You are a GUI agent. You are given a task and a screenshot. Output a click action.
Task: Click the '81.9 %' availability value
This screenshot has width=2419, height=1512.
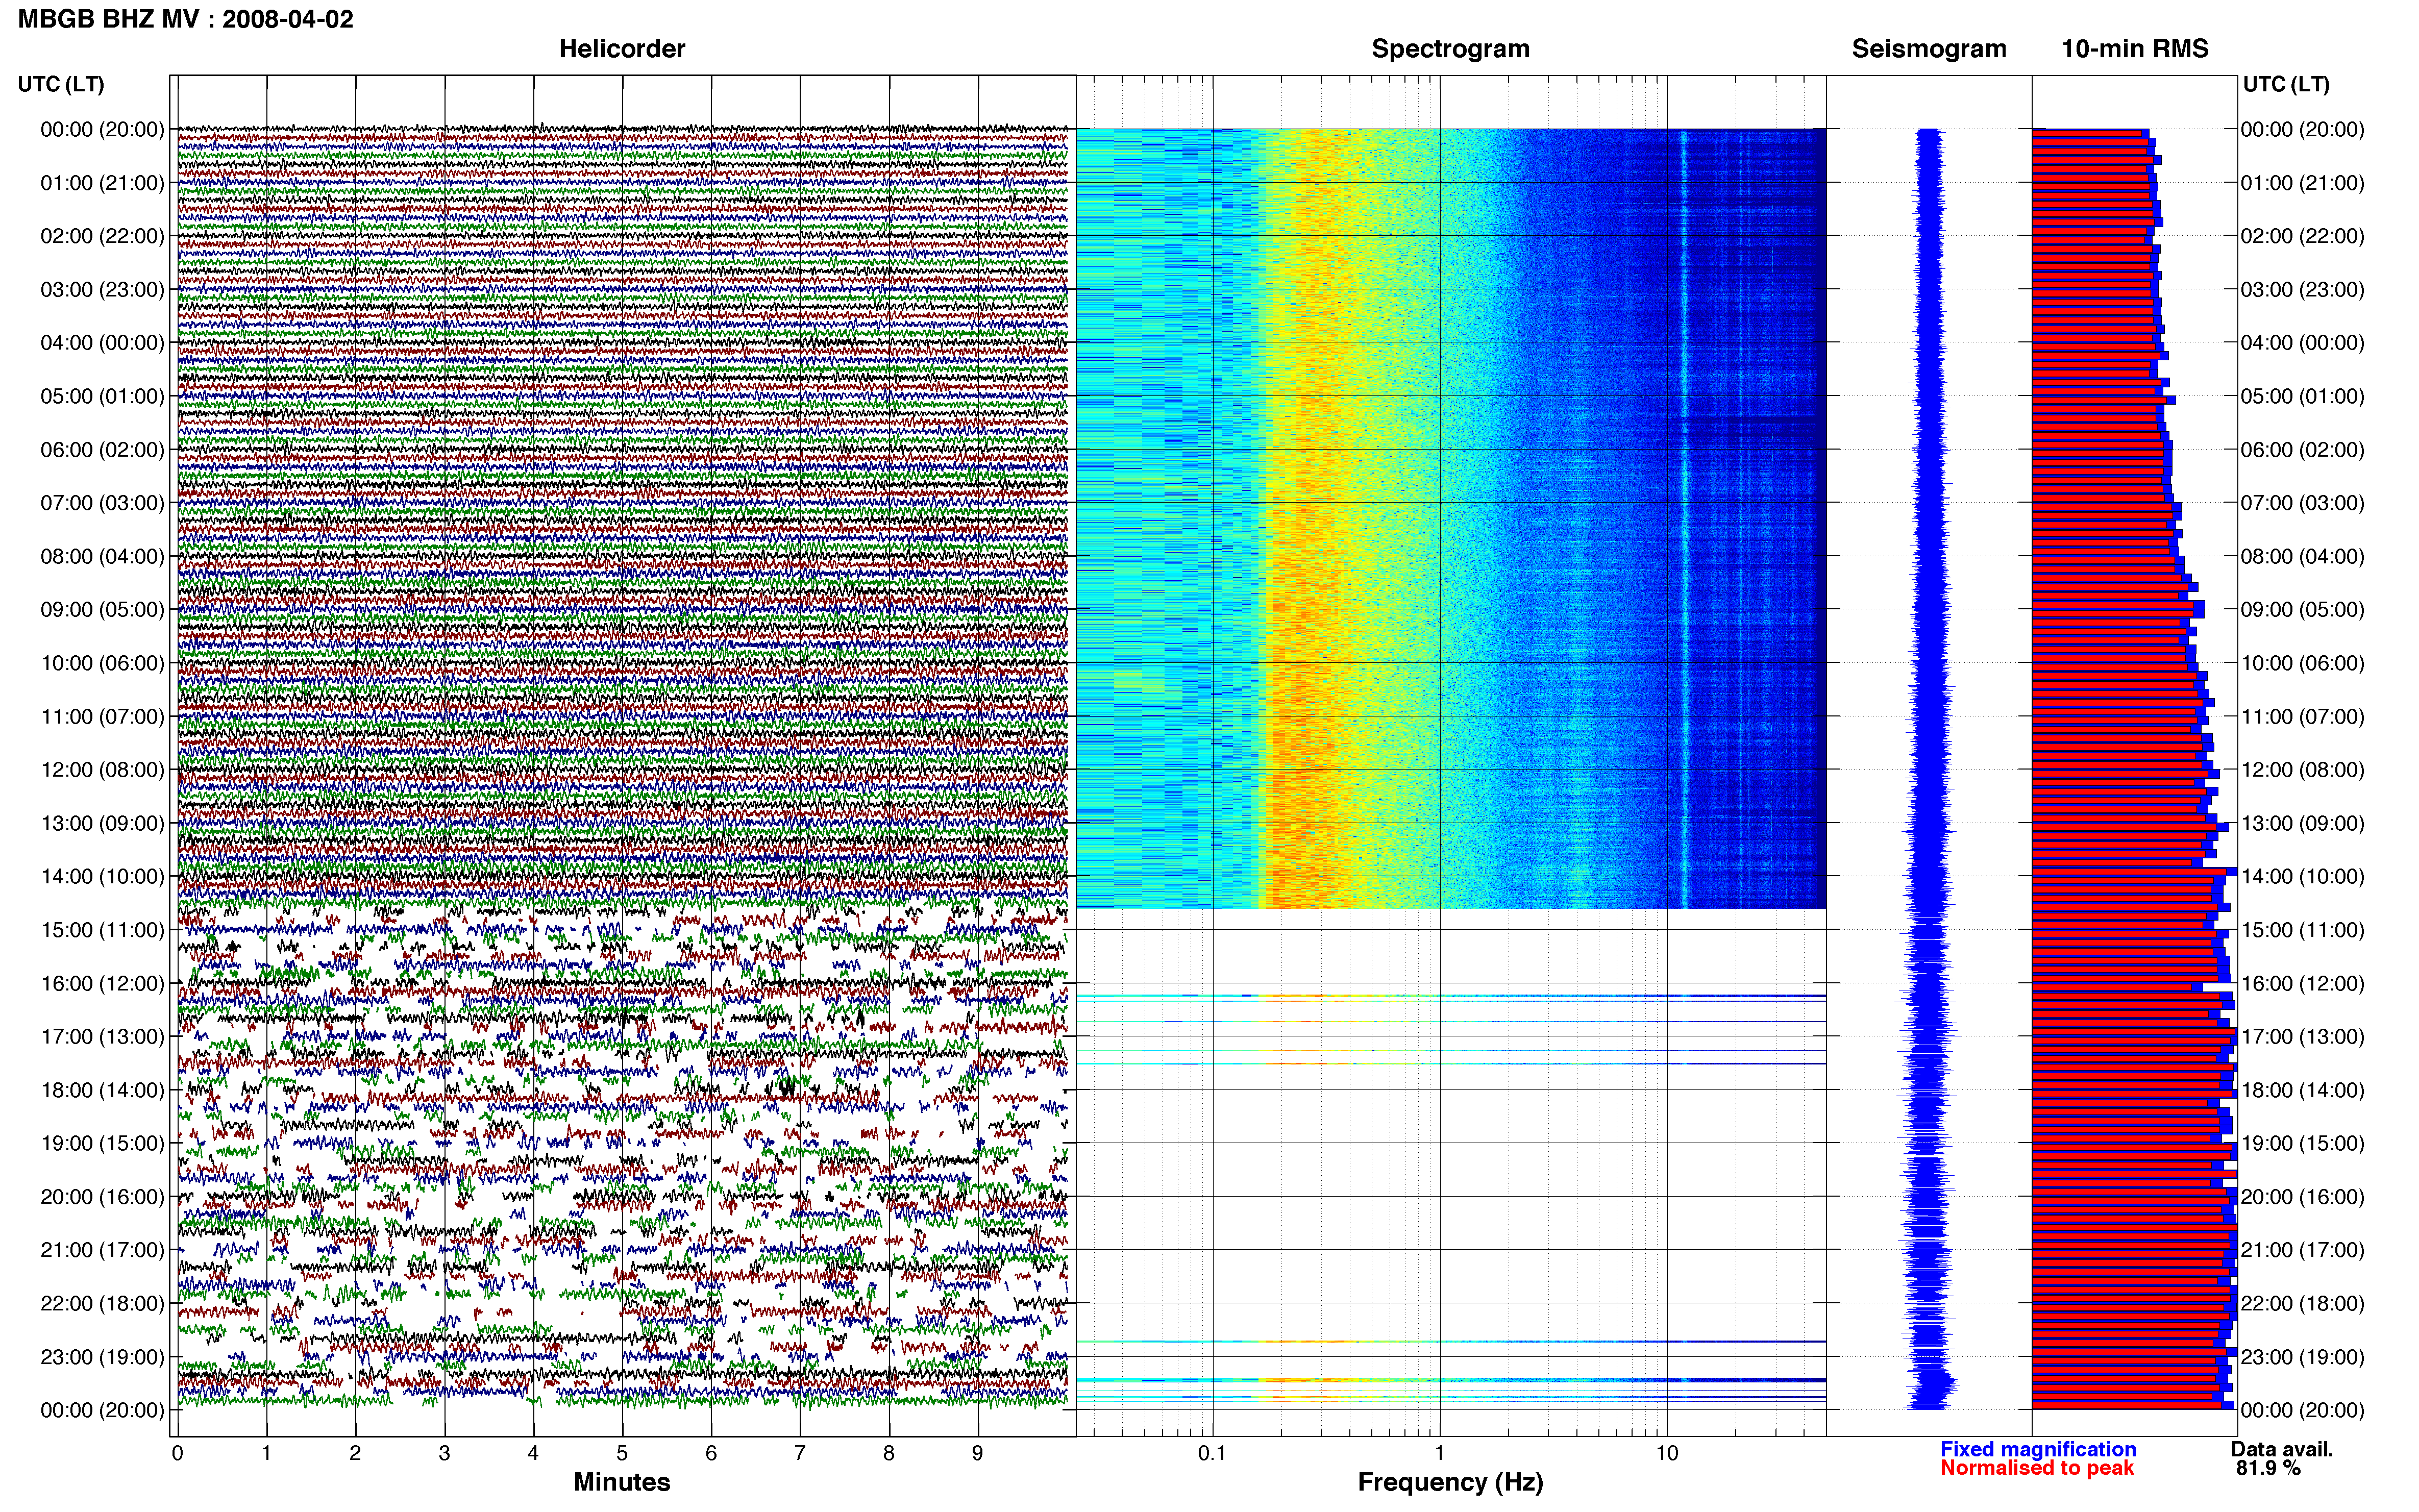pyautogui.click(x=2268, y=1468)
